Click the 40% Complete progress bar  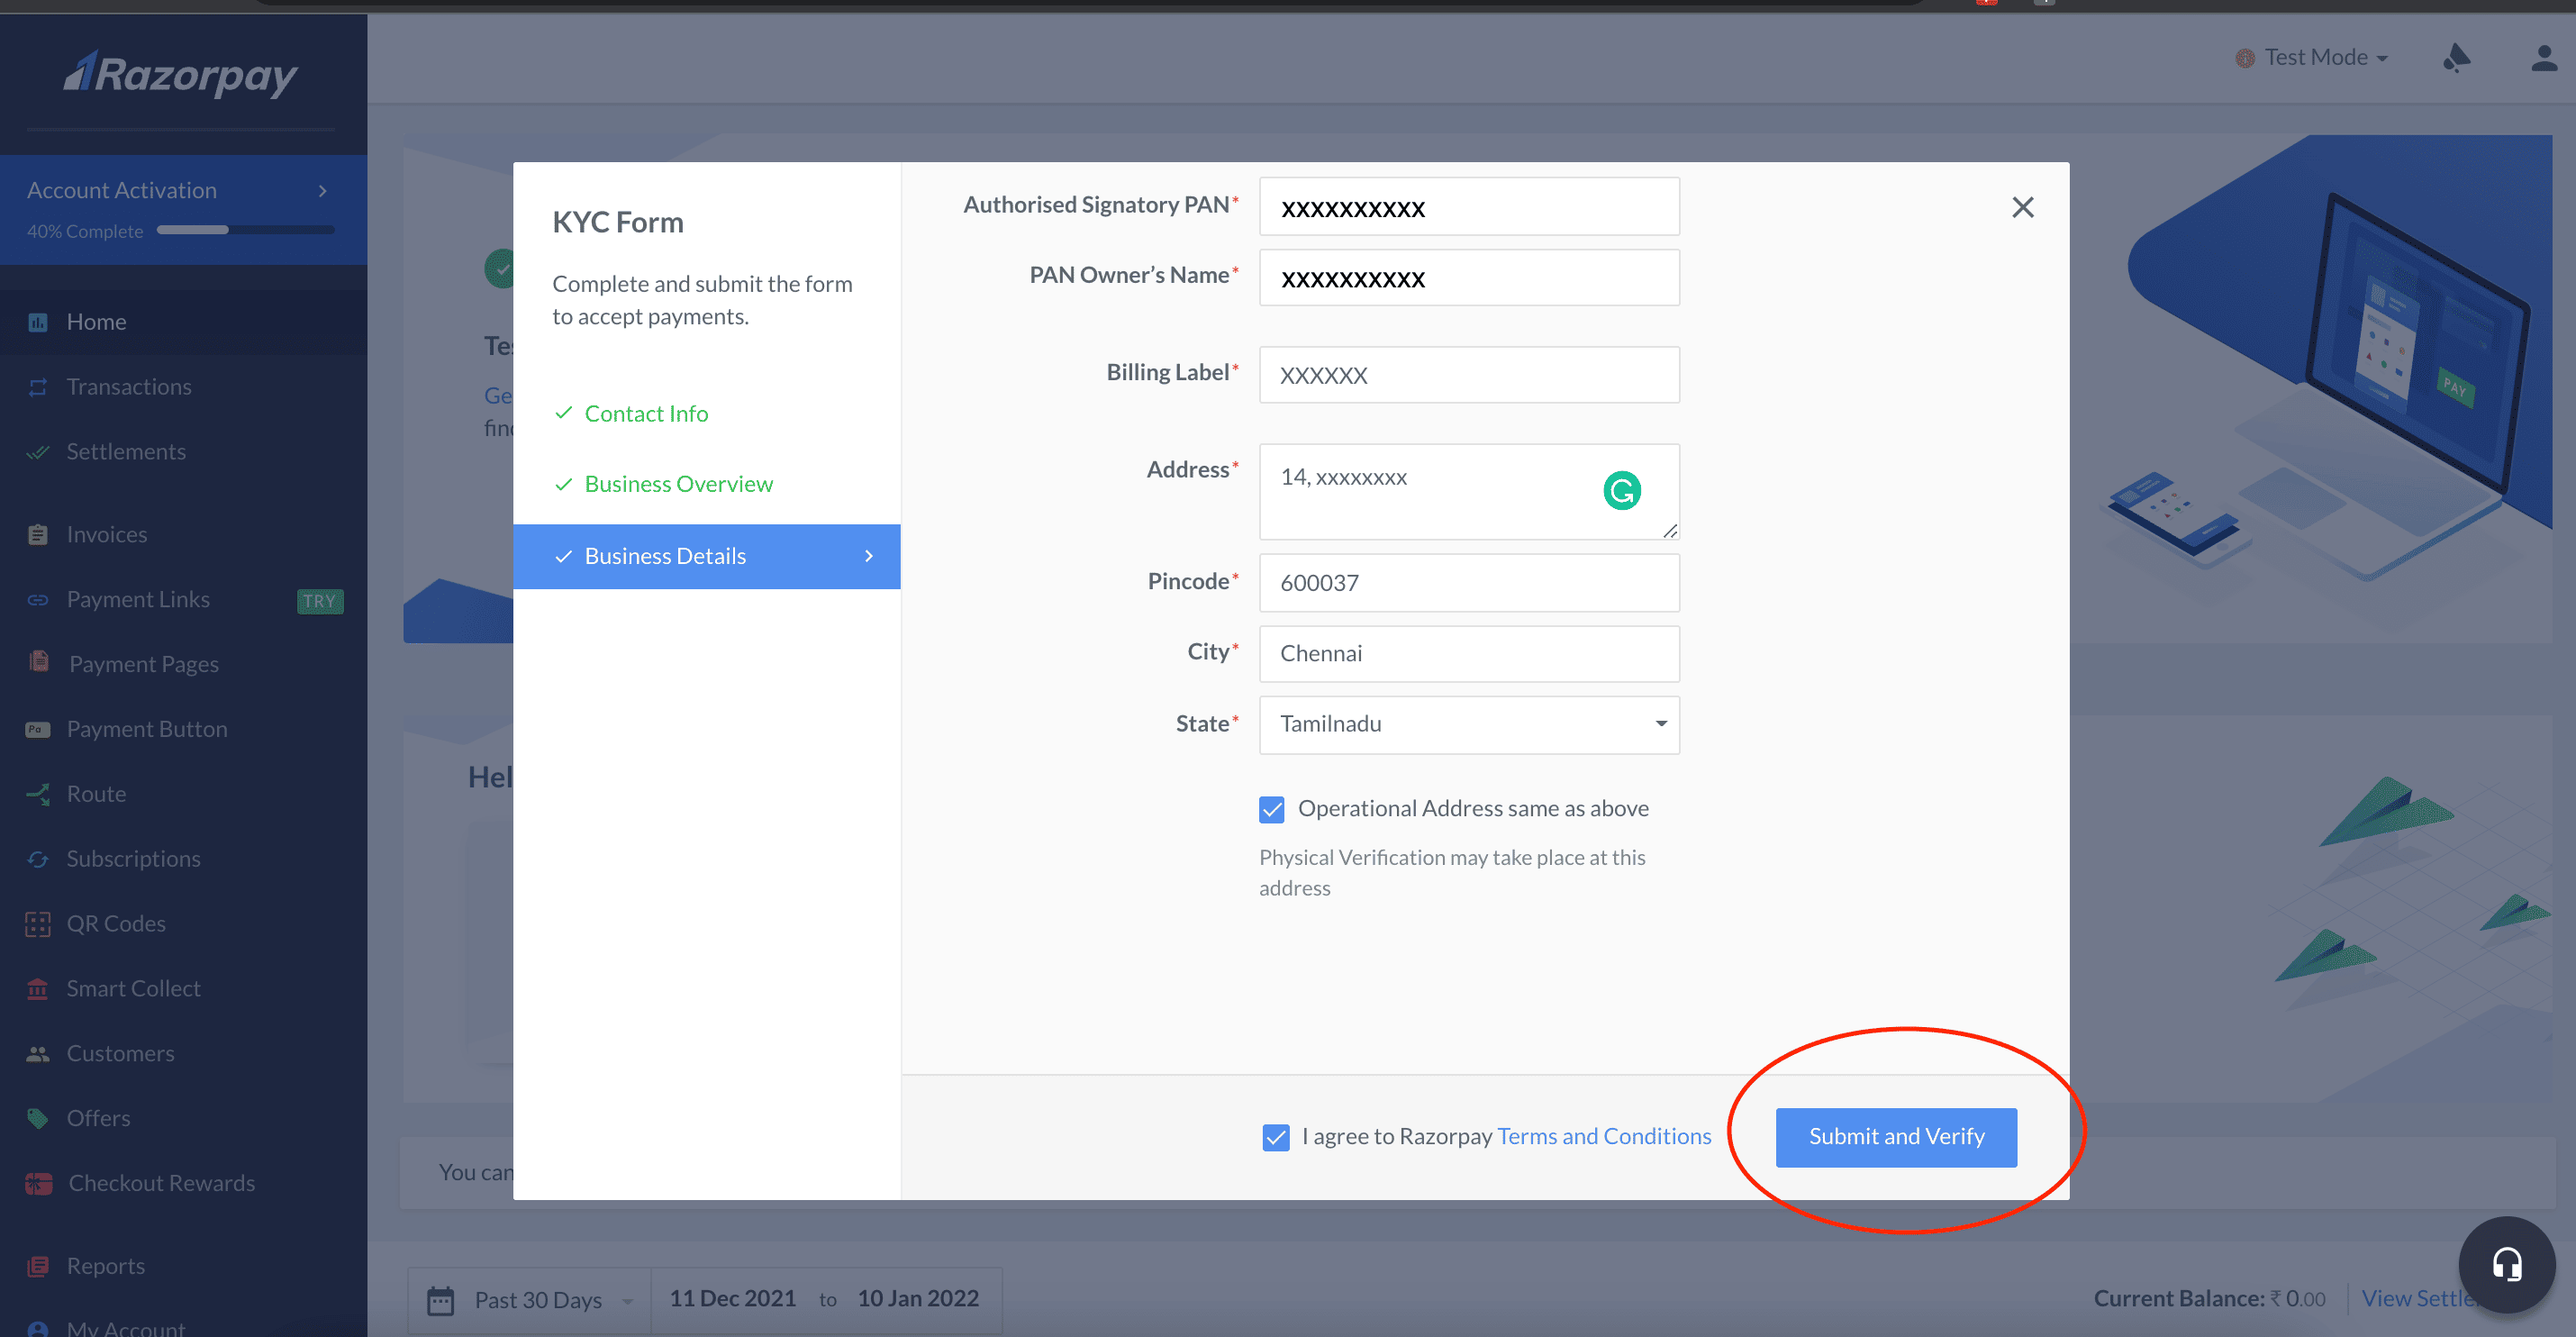[x=245, y=230]
